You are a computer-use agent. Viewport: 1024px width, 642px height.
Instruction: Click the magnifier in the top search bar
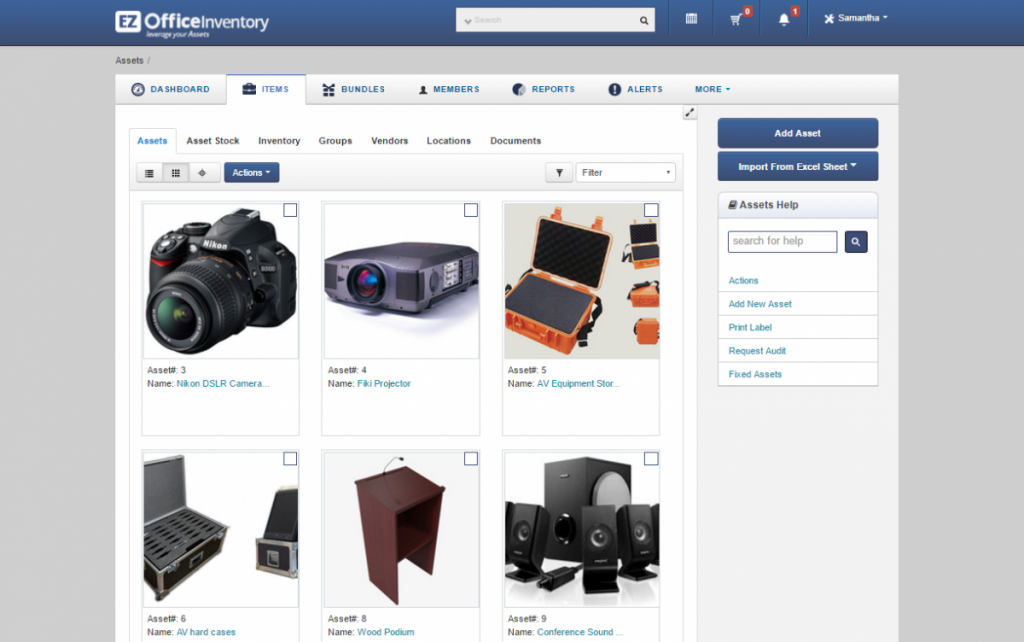[644, 19]
